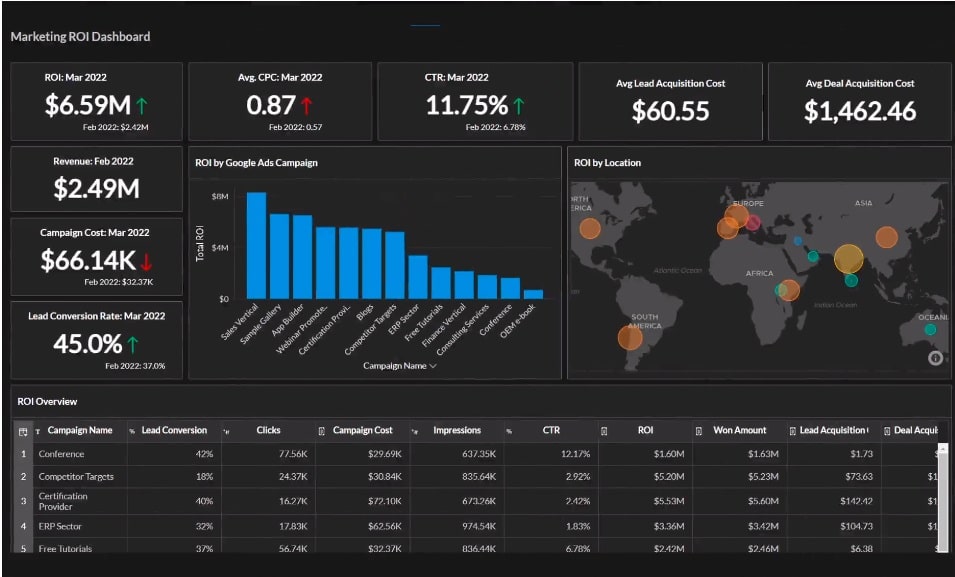Click the $5.20M ROI cell
Viewport: 955px width, 577px height.
[x=669, y=476]
